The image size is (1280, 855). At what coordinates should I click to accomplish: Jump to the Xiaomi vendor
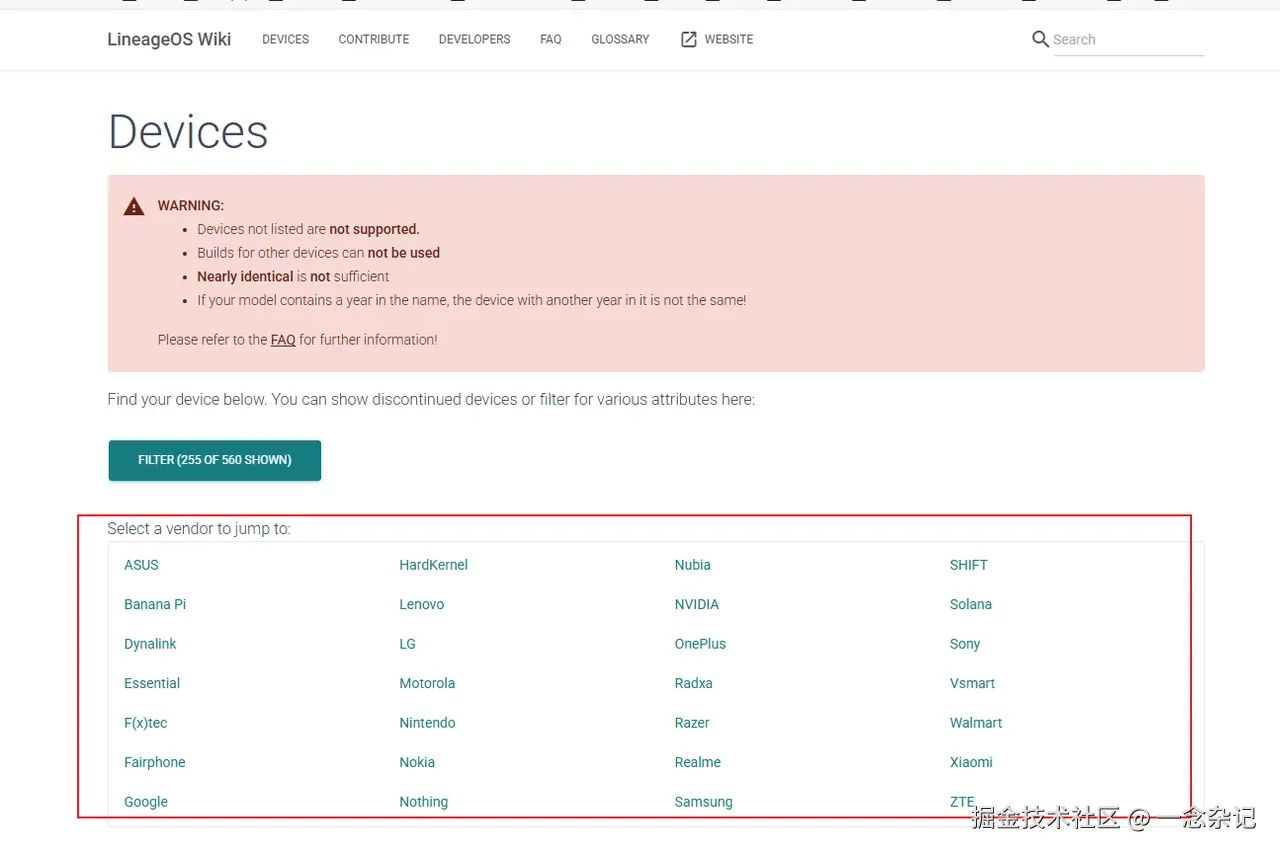[971, 762]
